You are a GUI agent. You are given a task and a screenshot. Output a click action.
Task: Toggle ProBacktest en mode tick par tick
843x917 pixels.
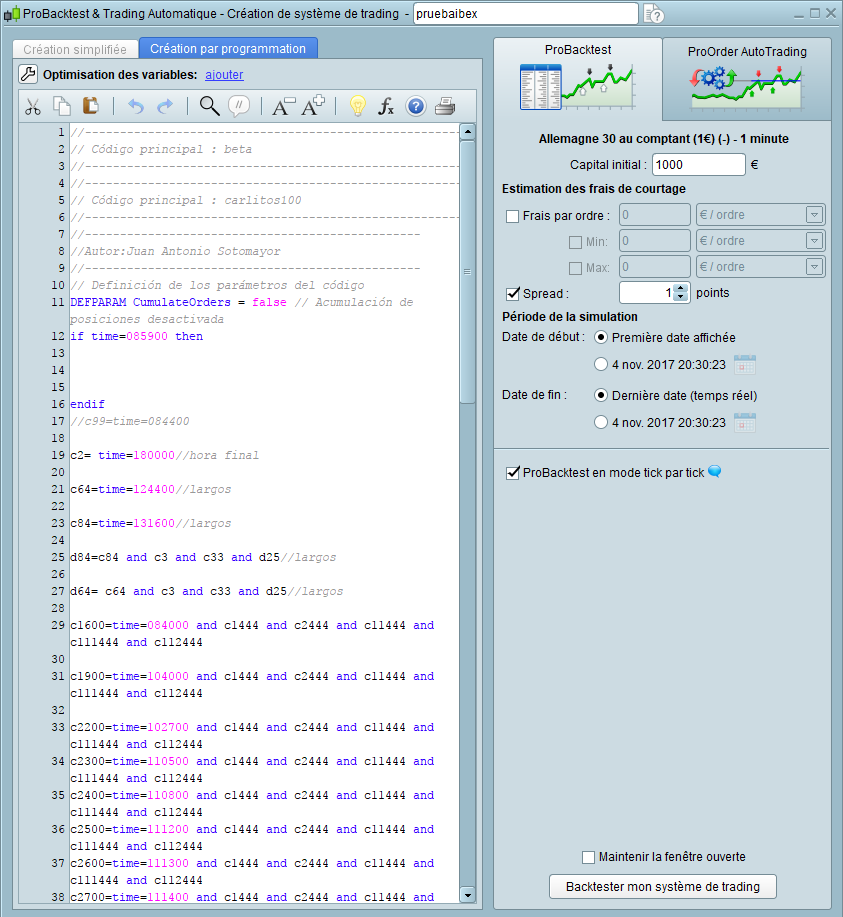pos(513,472)
